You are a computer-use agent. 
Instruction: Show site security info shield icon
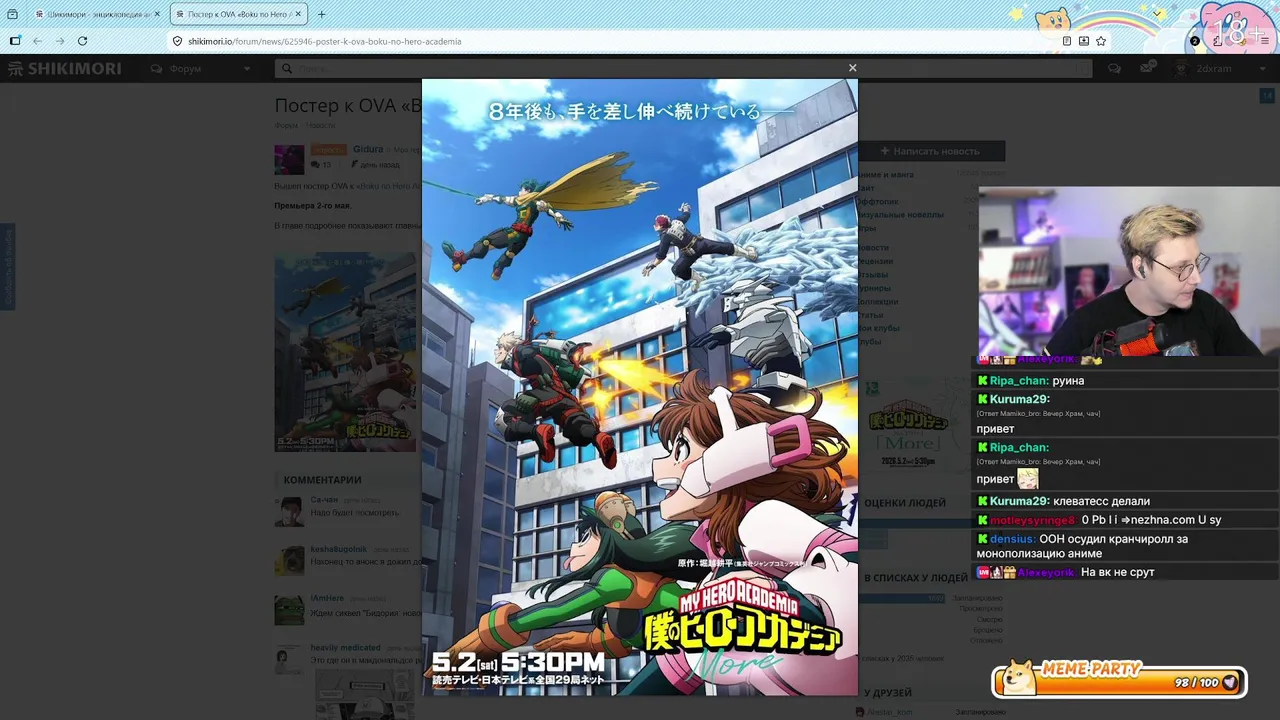point(178,41)
